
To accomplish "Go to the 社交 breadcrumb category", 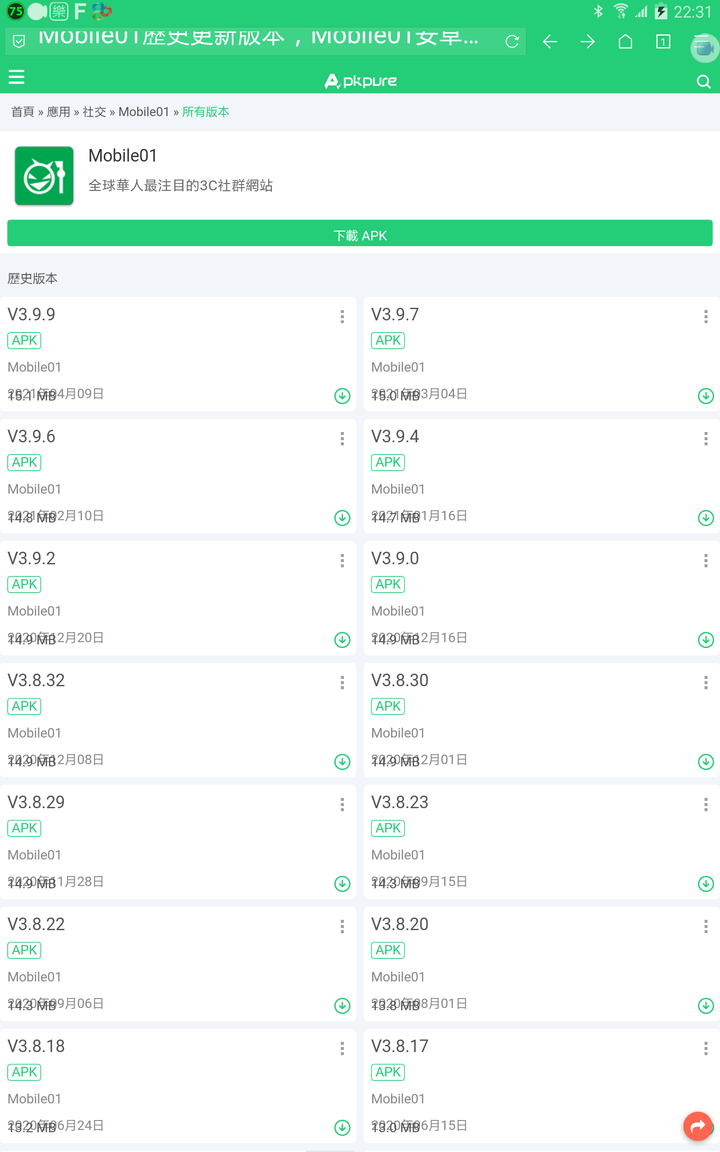I will (94, 112).
